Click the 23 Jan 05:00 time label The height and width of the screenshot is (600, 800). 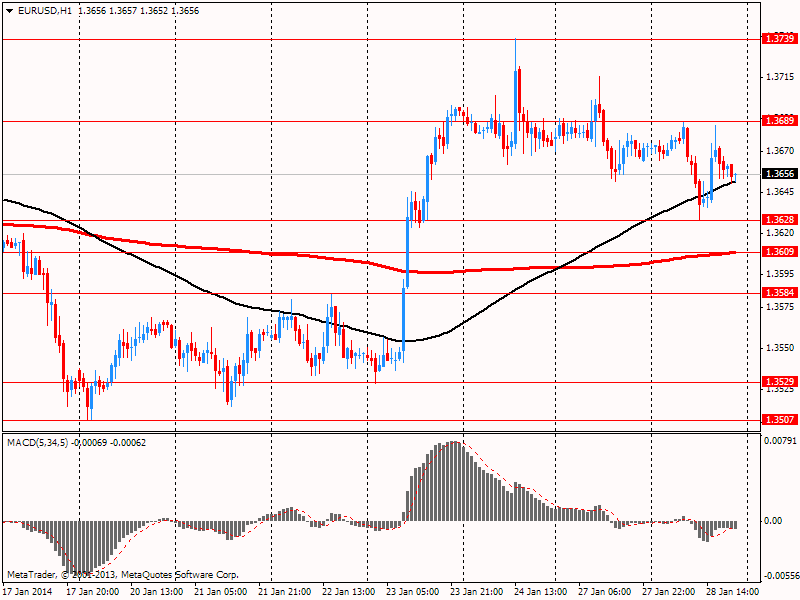coord(413,592)
